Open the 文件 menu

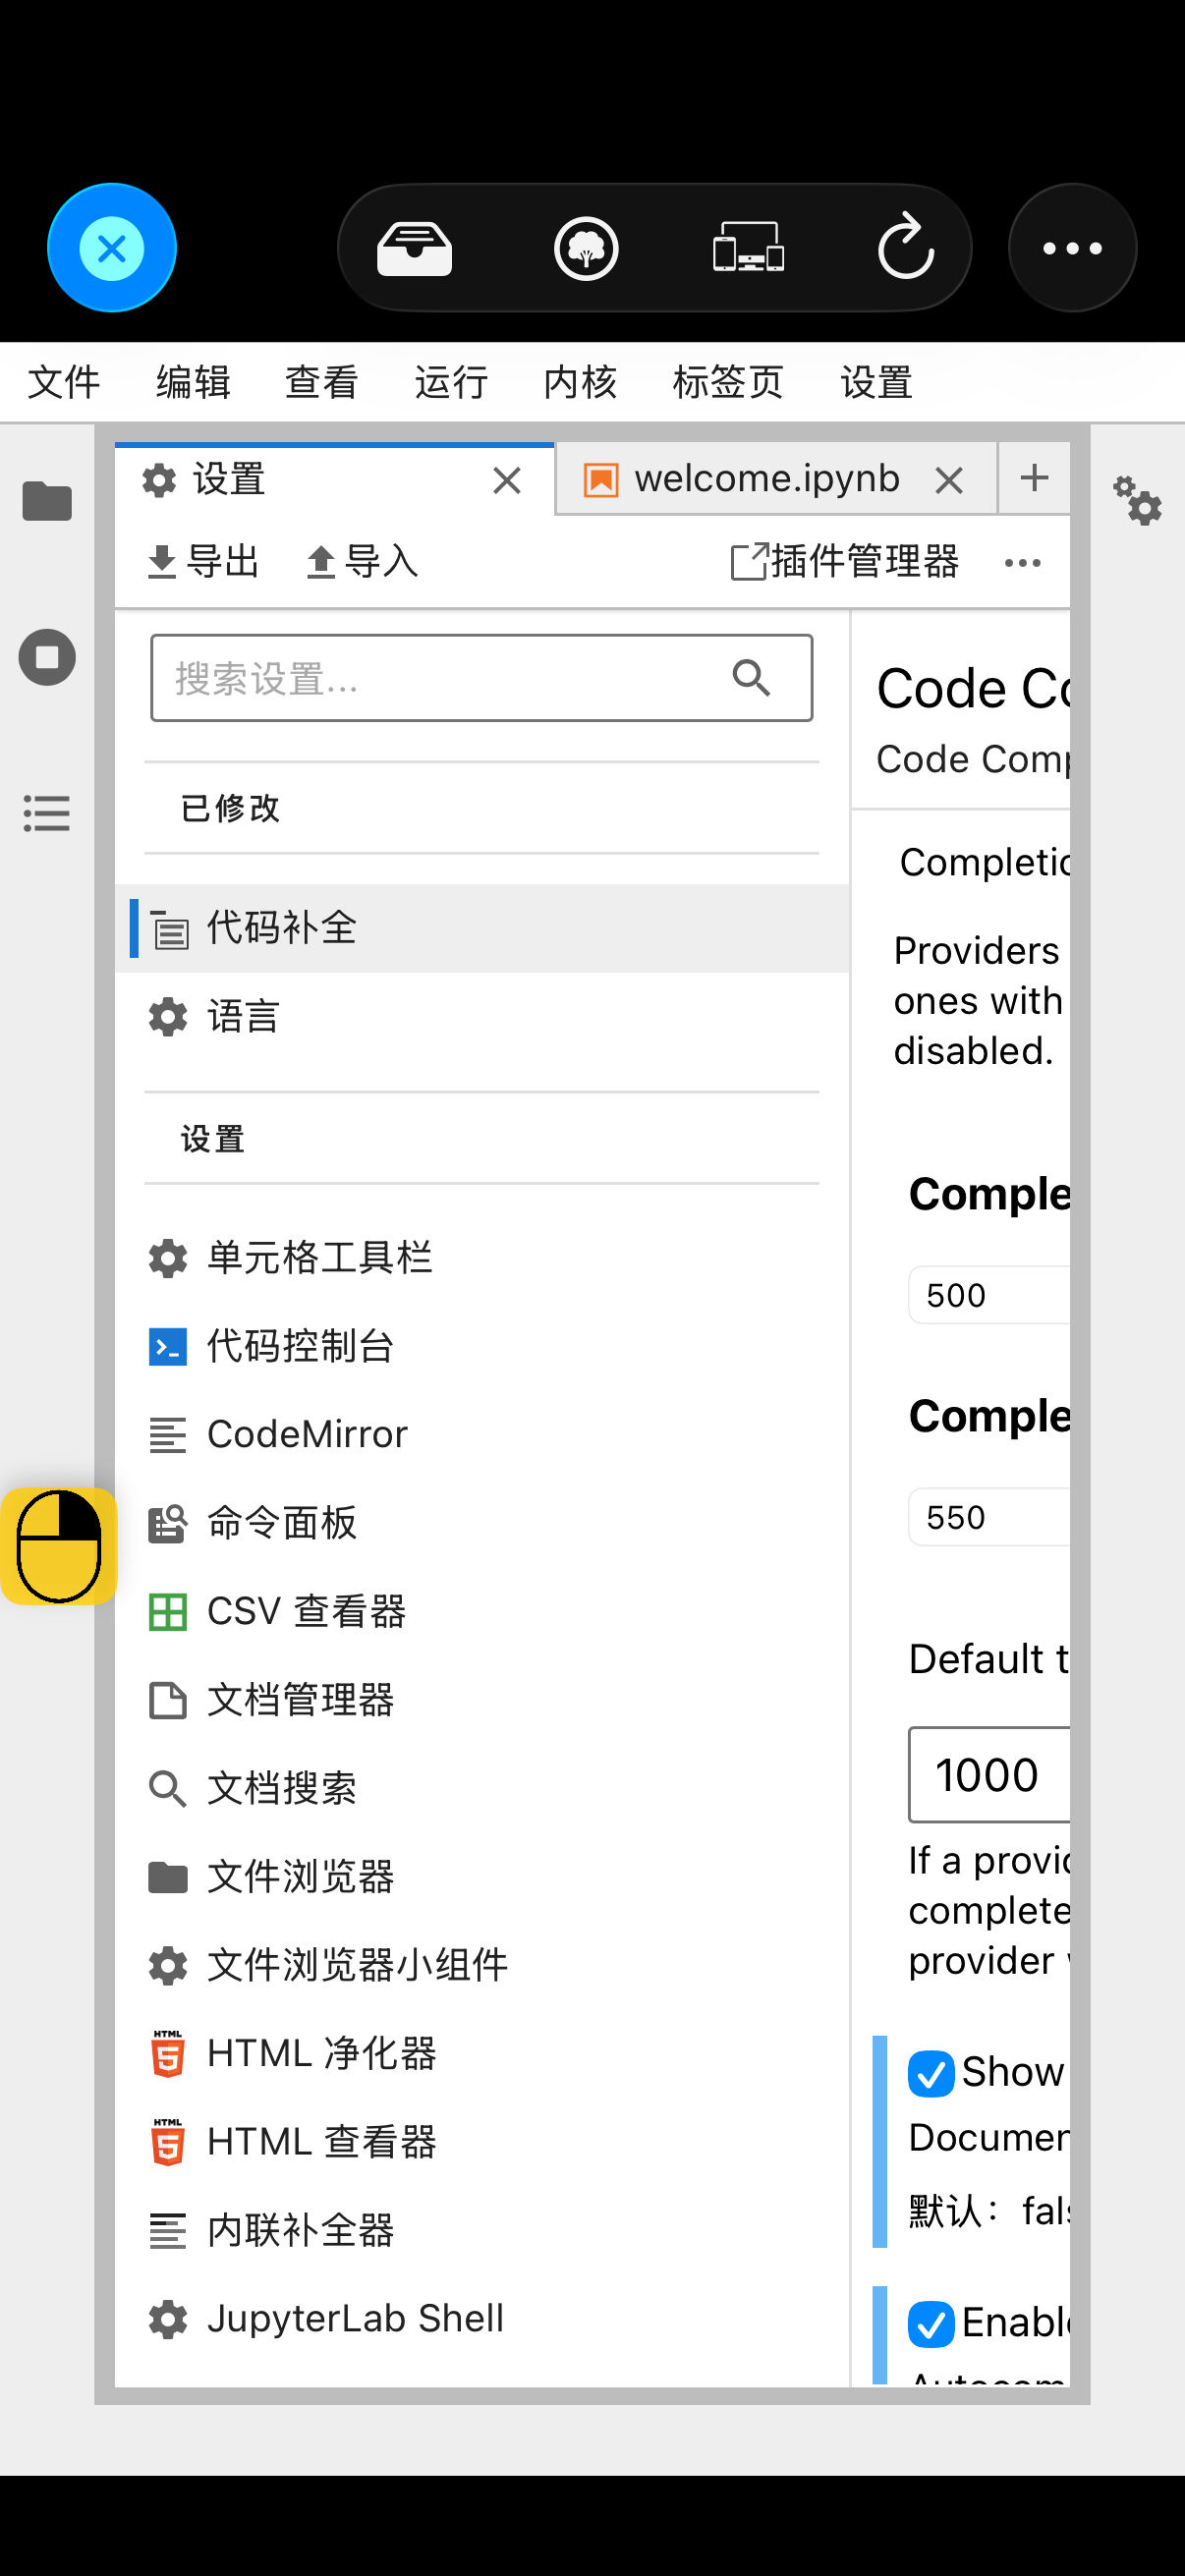click(64, 382)
